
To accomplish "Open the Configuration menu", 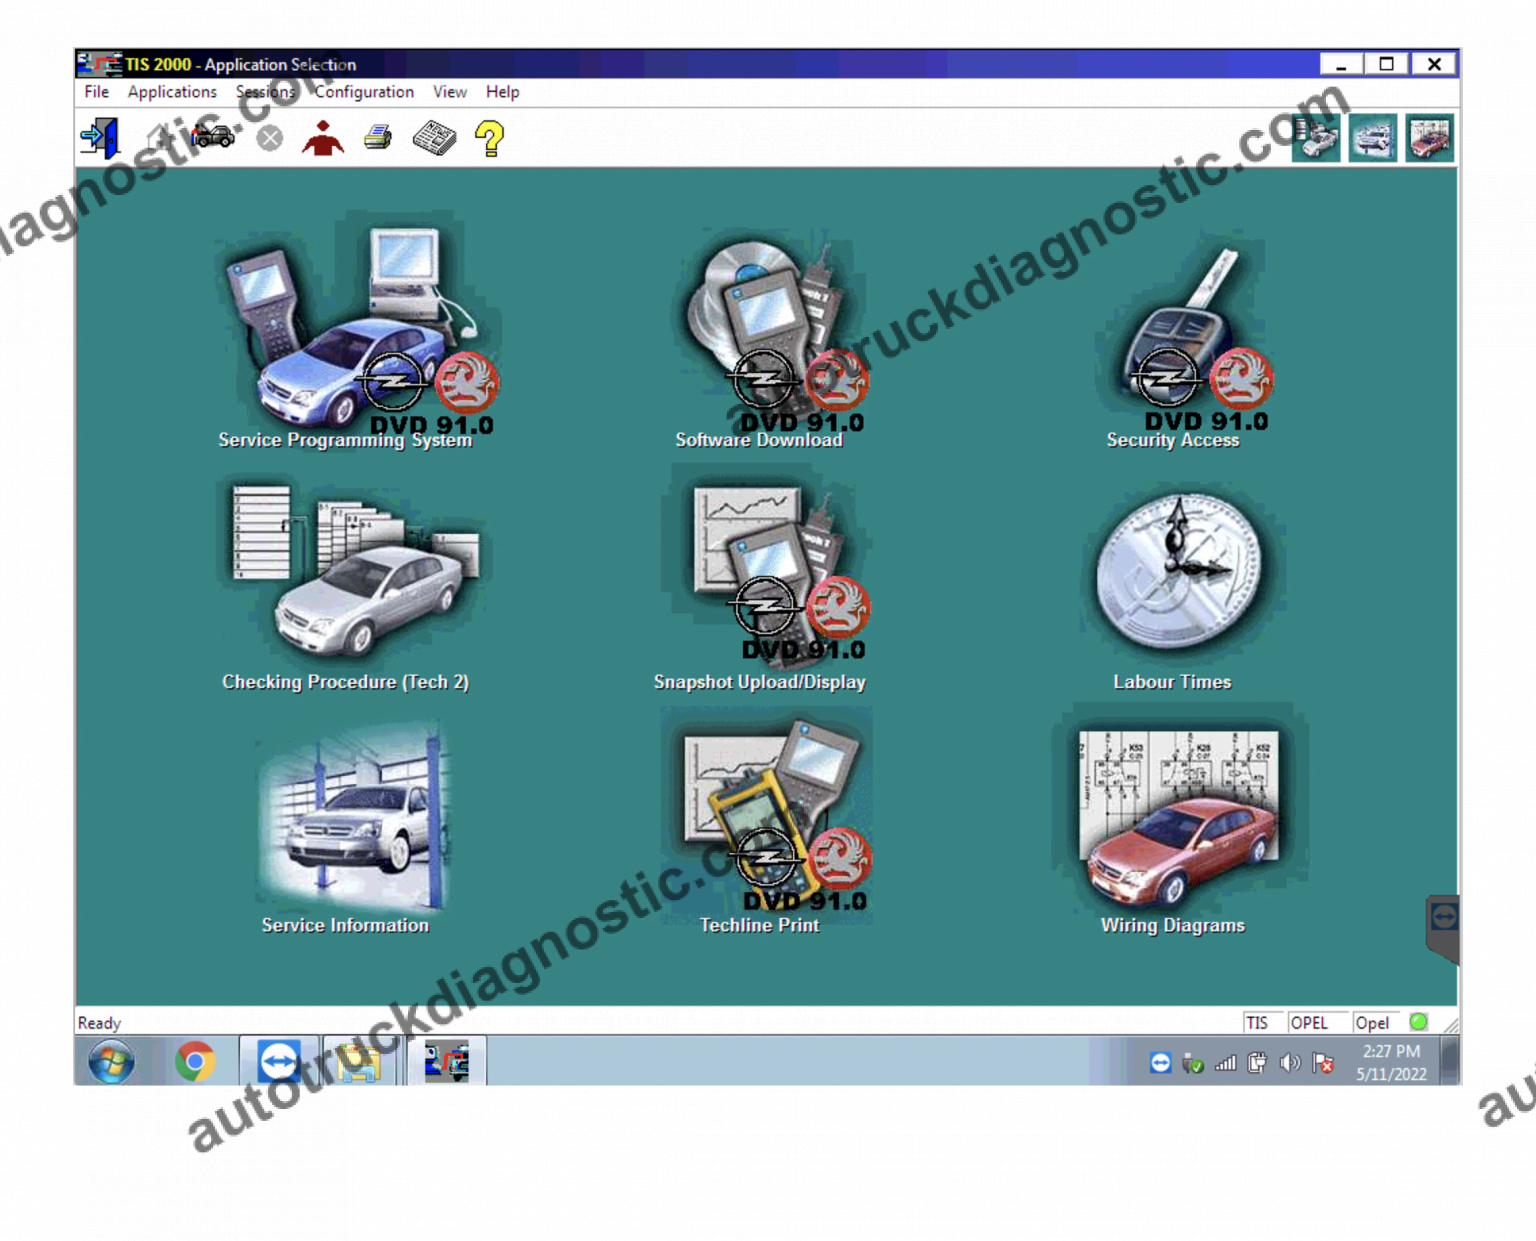I will click(364, 92).
